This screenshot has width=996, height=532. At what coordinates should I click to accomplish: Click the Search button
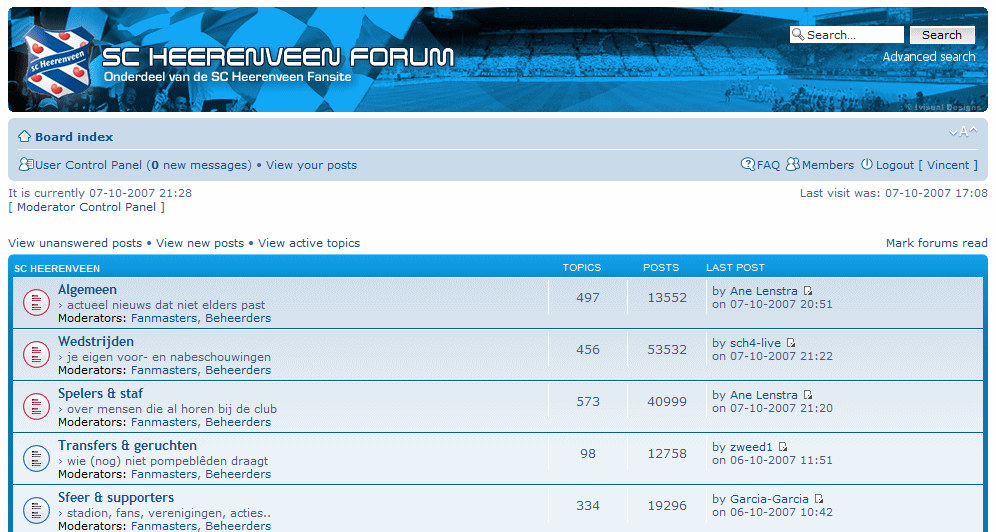pyautogui.click(x=942, y=35)
